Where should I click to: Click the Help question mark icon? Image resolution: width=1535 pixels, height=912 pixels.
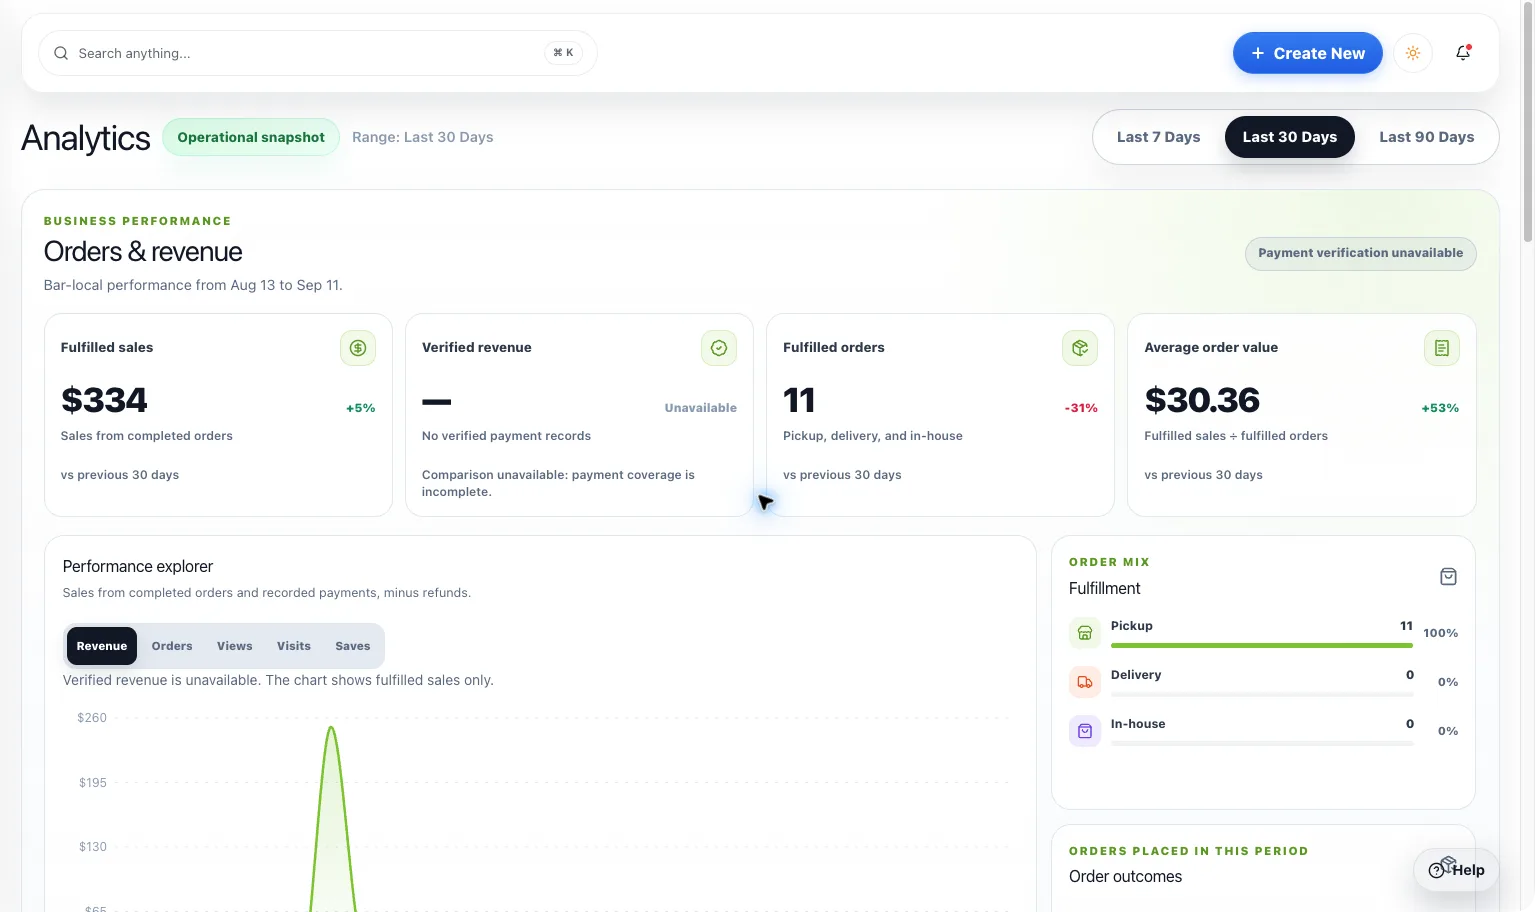(x=1437, y=870)
